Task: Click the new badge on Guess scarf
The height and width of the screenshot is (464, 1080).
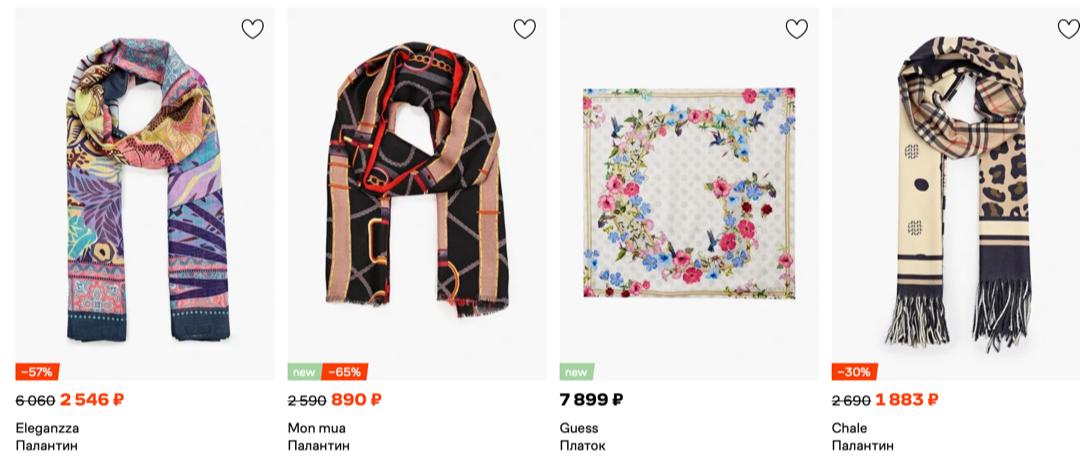Action: tap(576, 372)
